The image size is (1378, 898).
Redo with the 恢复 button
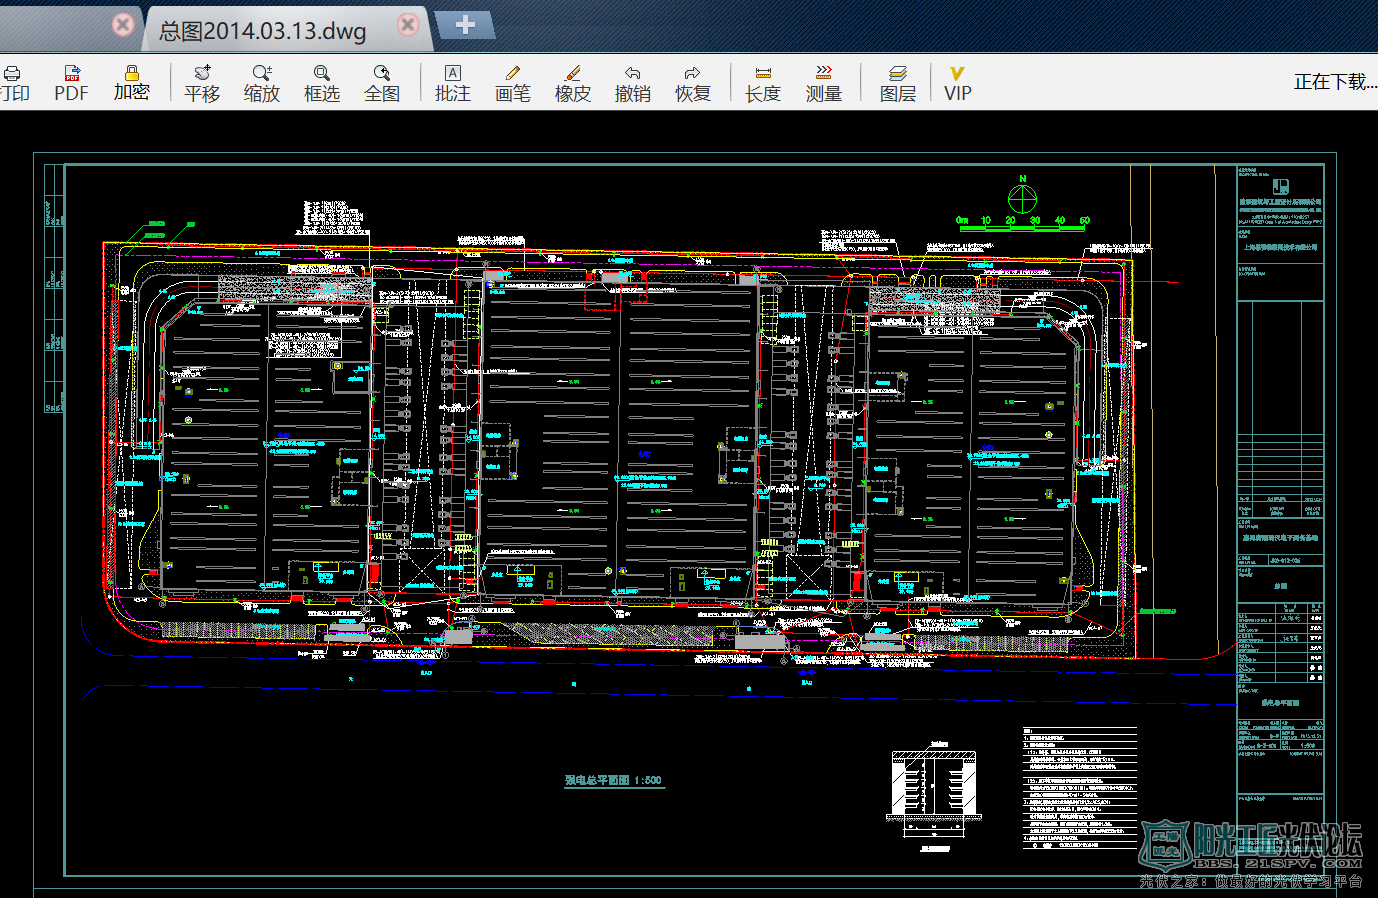click(x=693, y=83)
